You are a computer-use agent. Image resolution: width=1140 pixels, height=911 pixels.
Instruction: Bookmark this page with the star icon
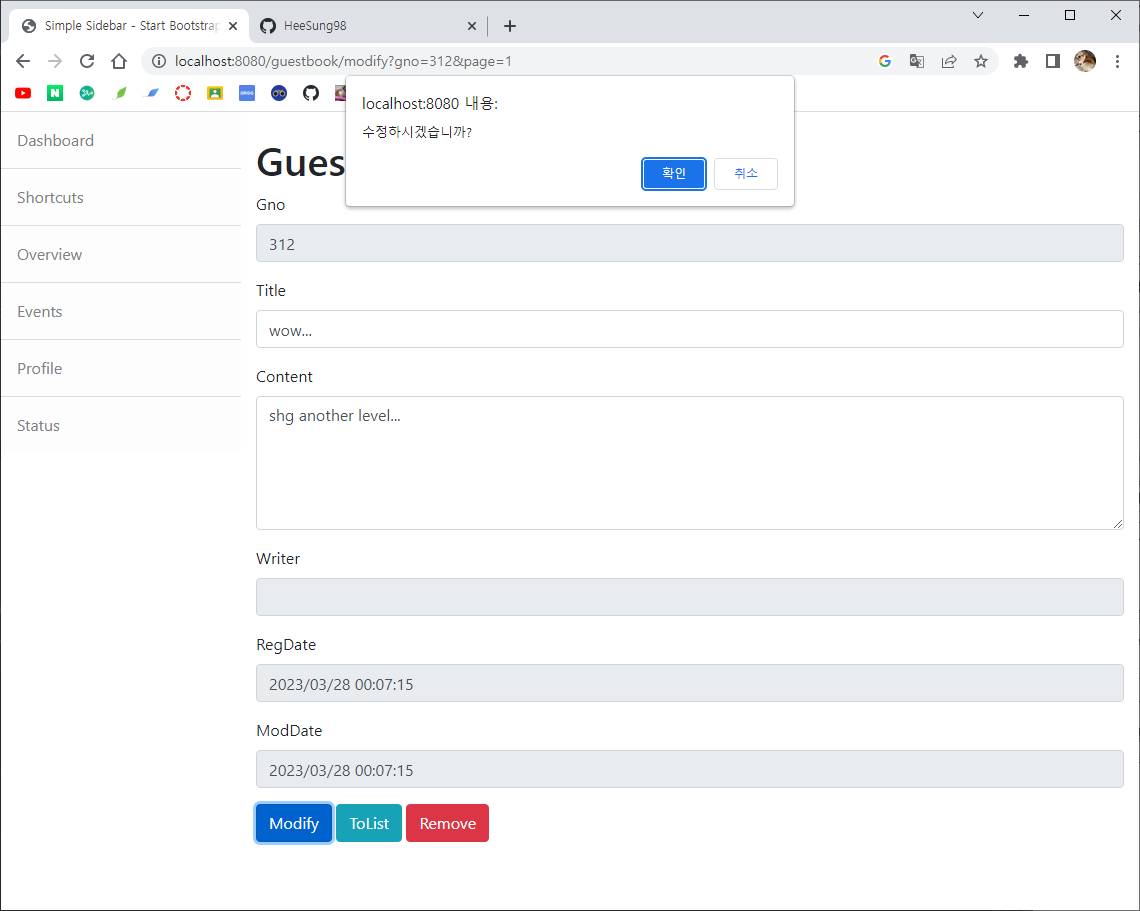tap(981, 61)
